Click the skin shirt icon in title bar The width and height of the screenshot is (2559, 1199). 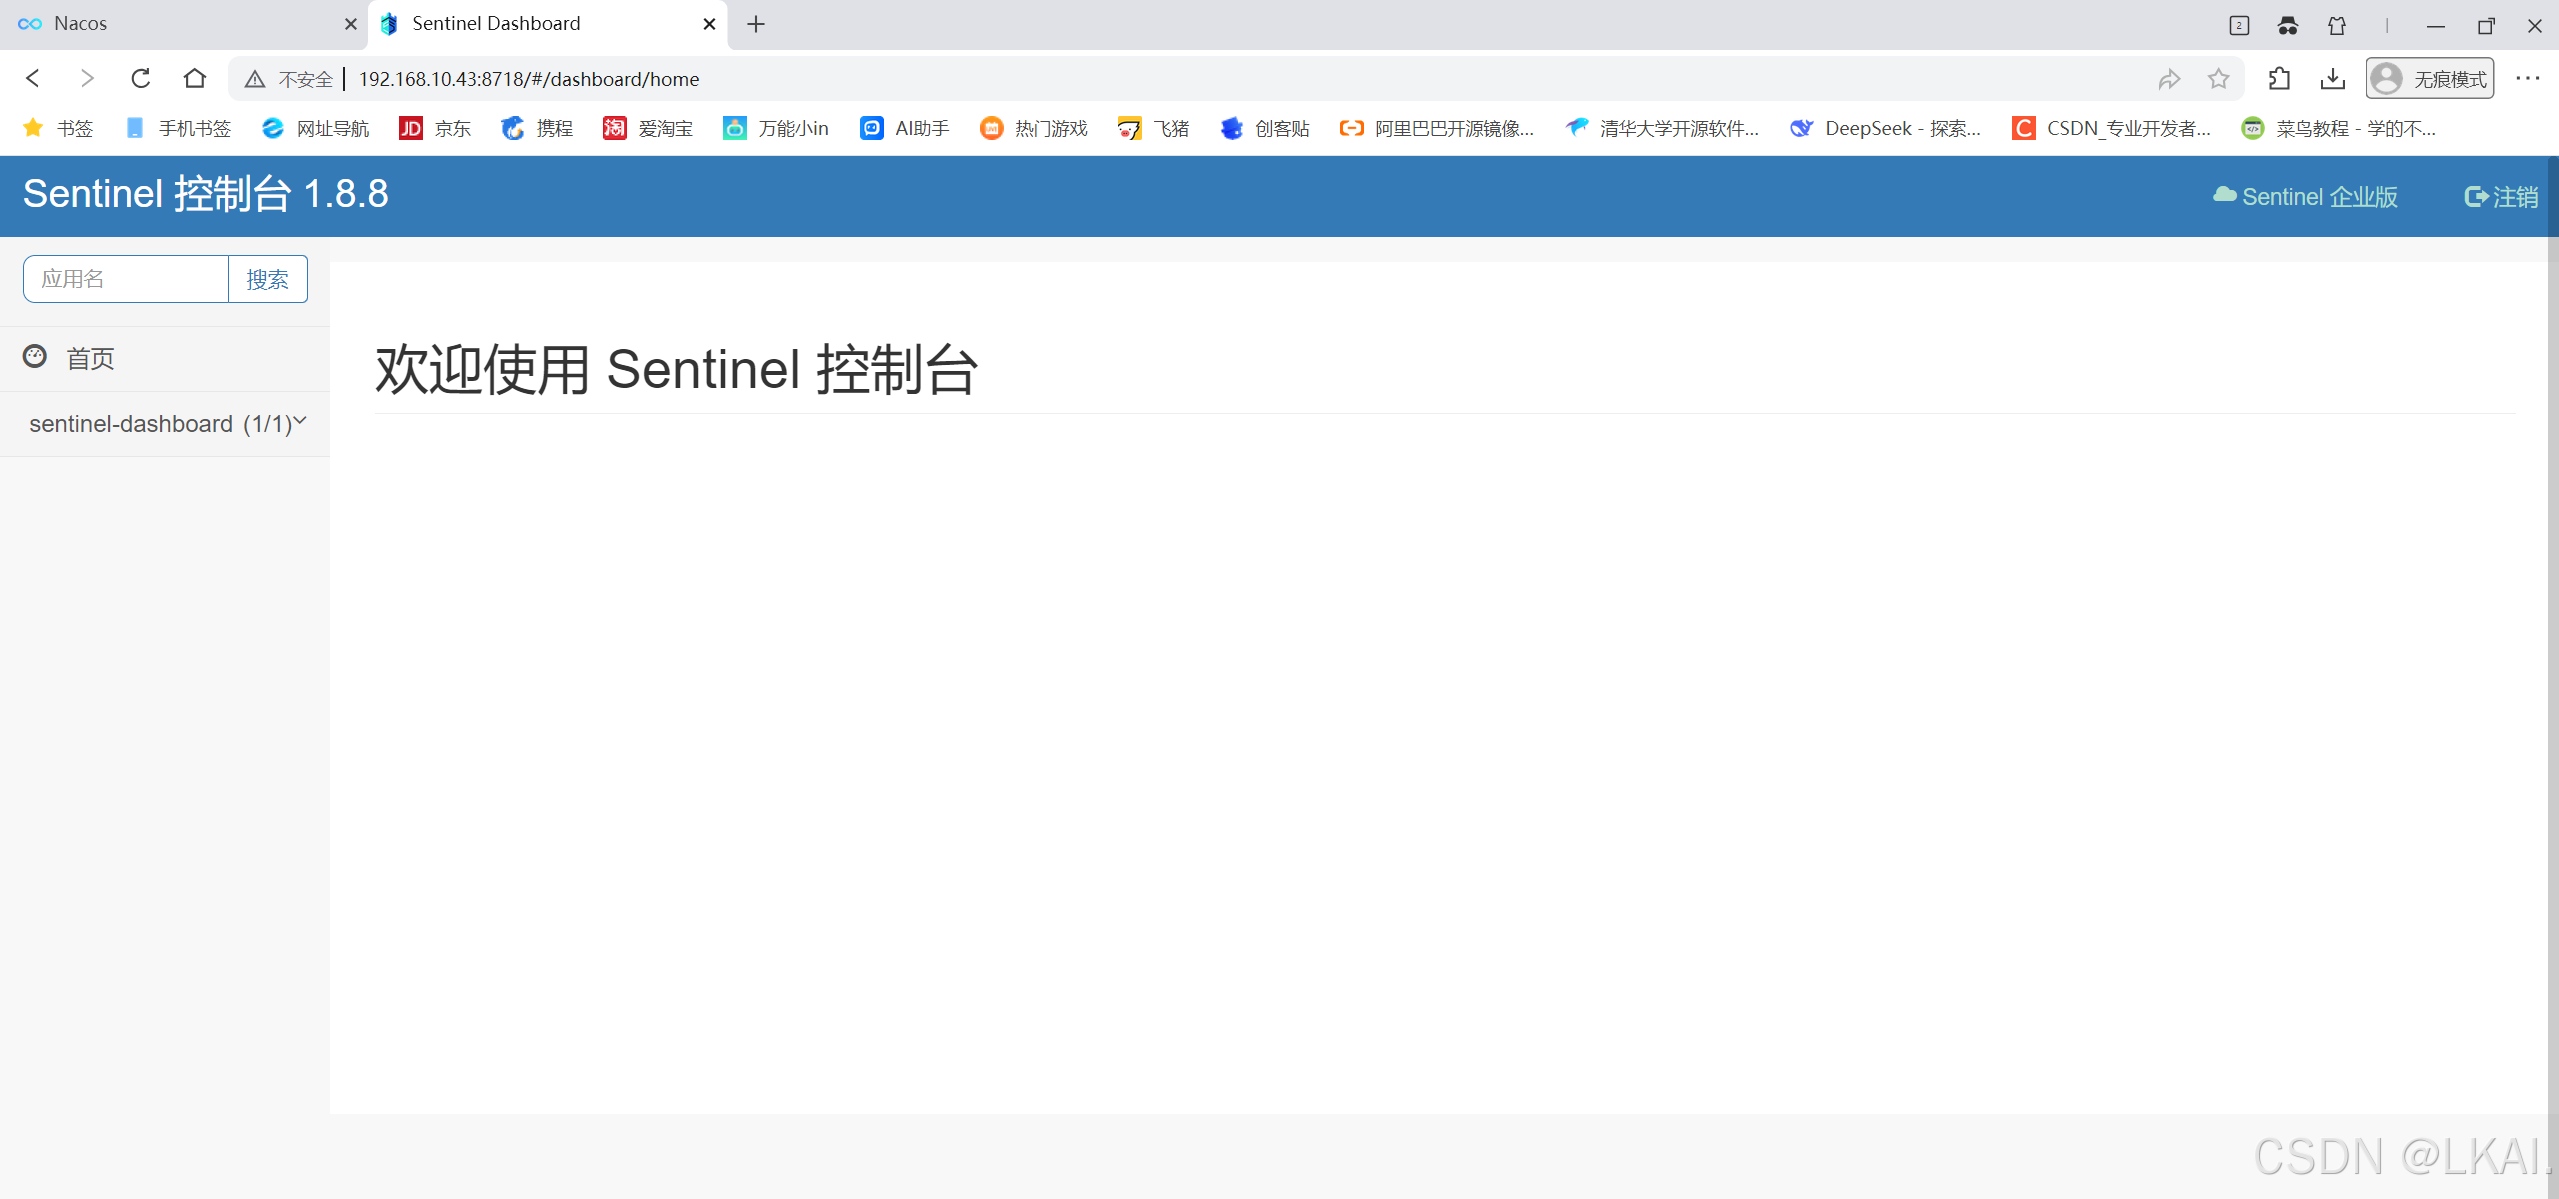tap(2336, 25)
